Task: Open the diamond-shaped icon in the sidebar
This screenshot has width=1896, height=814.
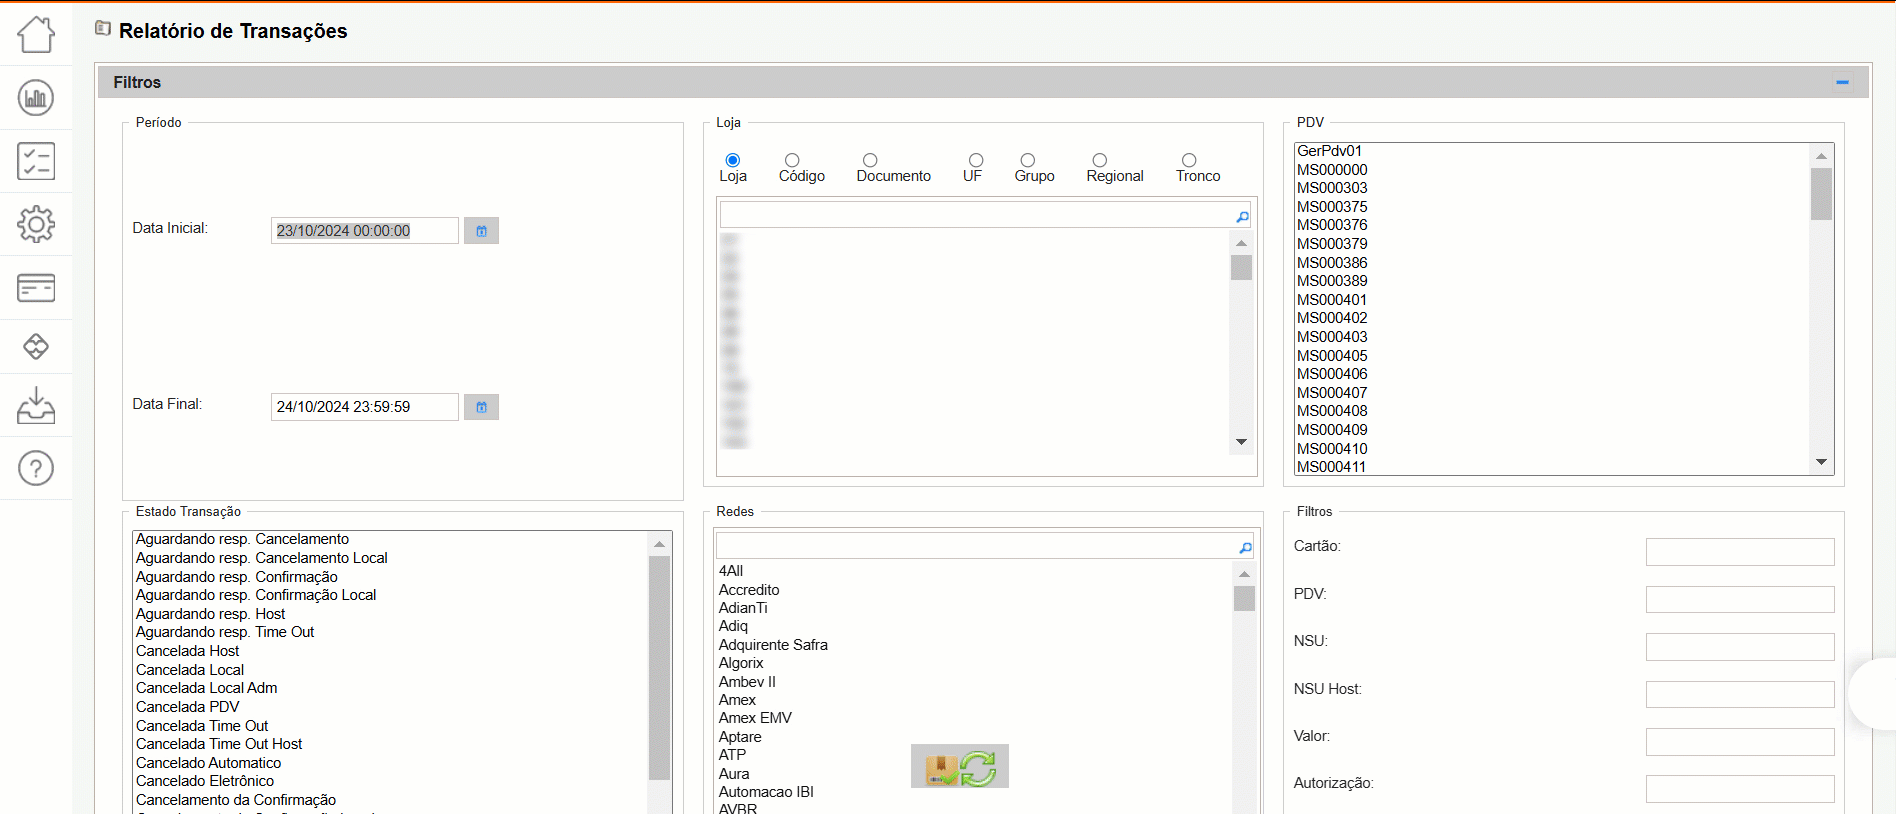Action: [36, 347]
